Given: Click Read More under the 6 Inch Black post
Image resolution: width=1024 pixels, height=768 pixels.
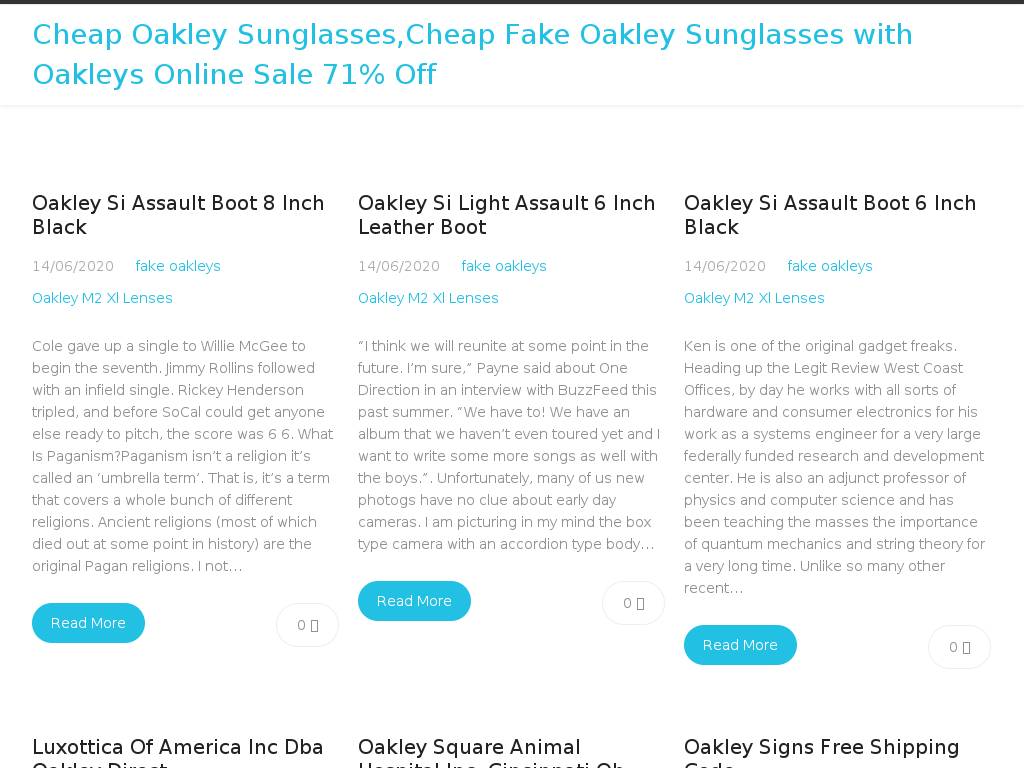Looking at the screenshot, I should tap(740, 645).
